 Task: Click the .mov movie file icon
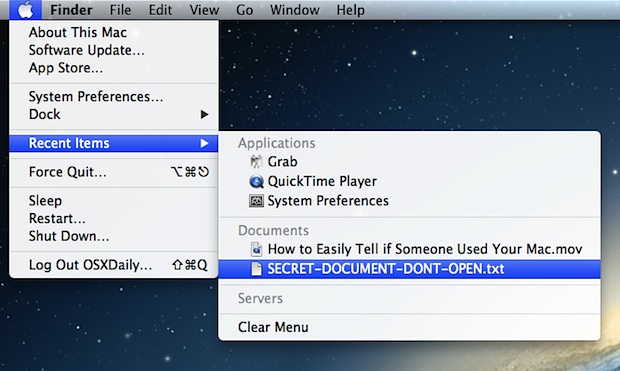coord(256,249)
